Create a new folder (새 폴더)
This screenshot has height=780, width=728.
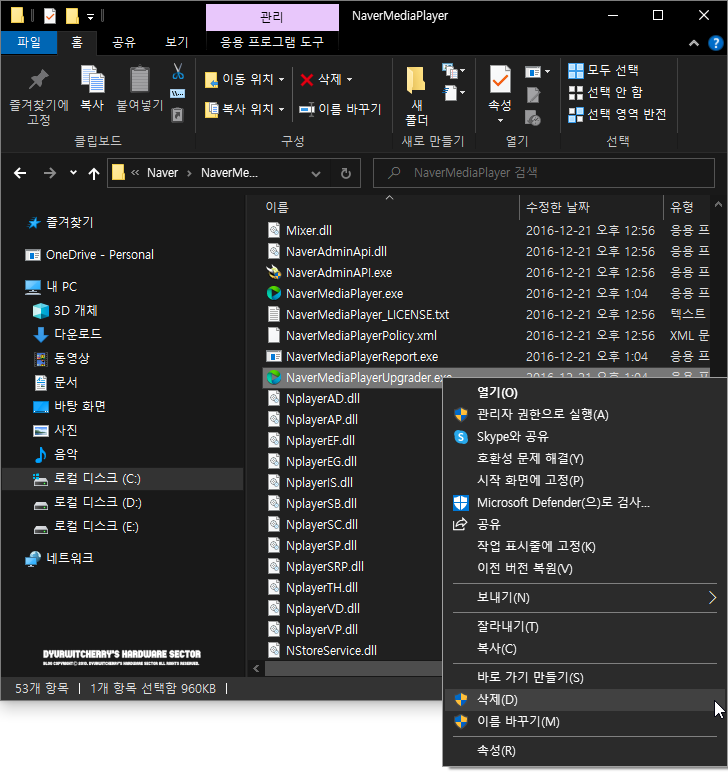416,96
